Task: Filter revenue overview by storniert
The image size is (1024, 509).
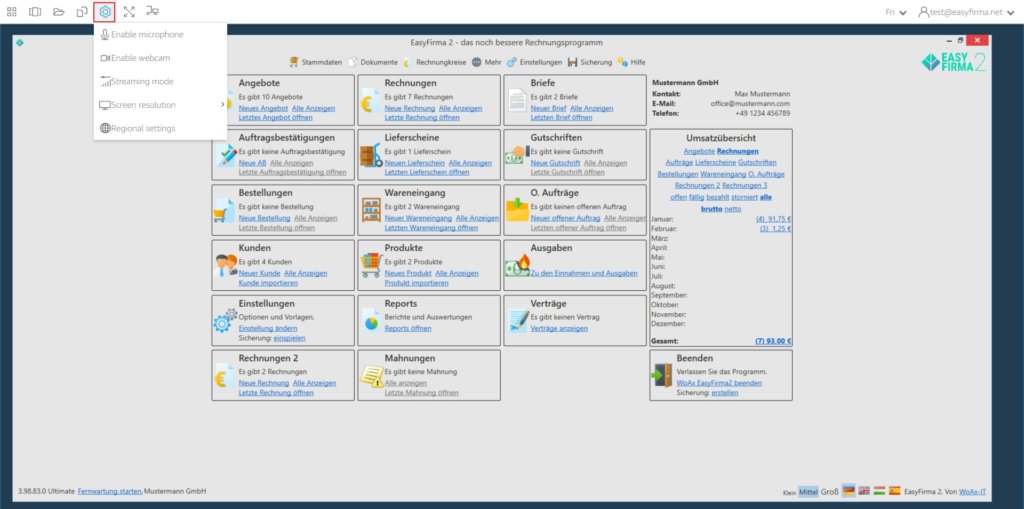Action: tap(744, 197)
